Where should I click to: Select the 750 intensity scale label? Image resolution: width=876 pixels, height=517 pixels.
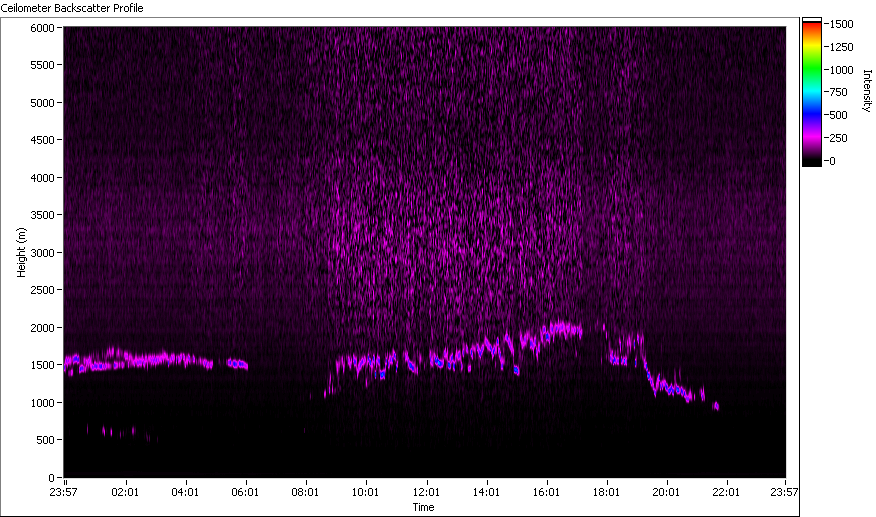(x=839, y=92)
